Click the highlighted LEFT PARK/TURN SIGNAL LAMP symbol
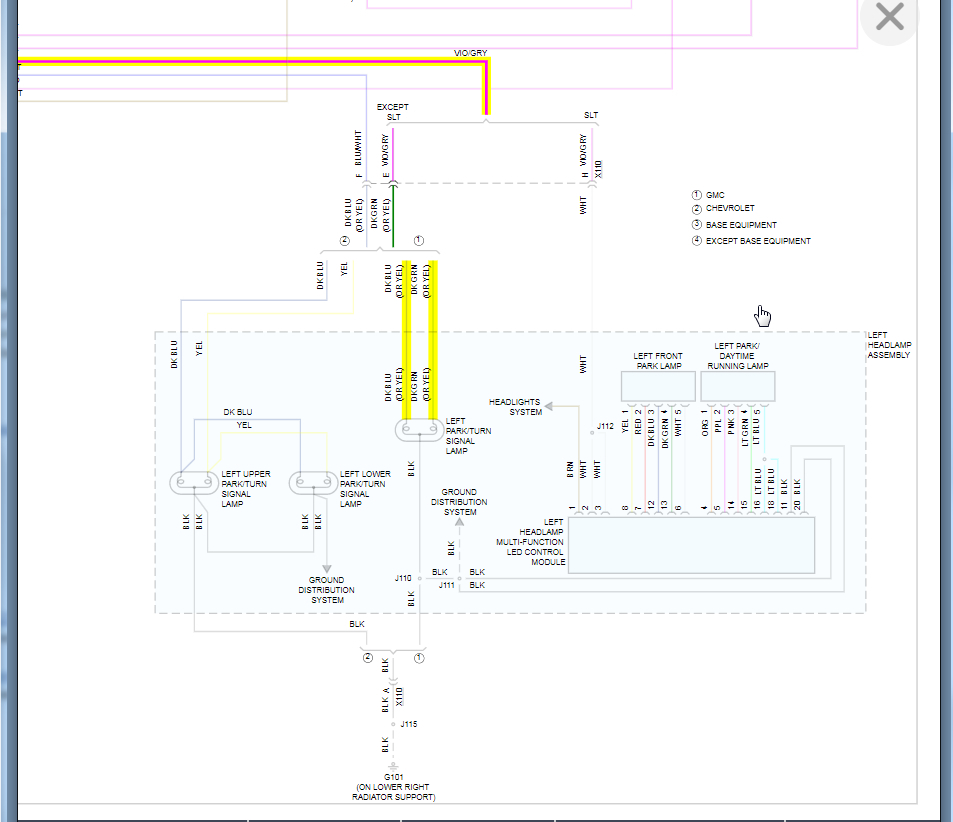The width and height of the screenshot is (953, 822). point(419,430)
